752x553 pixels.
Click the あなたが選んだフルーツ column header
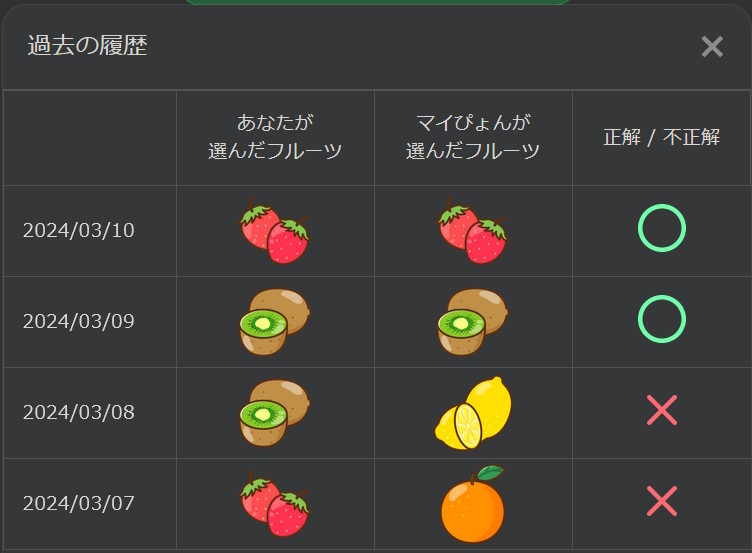[x=275, y=137]
